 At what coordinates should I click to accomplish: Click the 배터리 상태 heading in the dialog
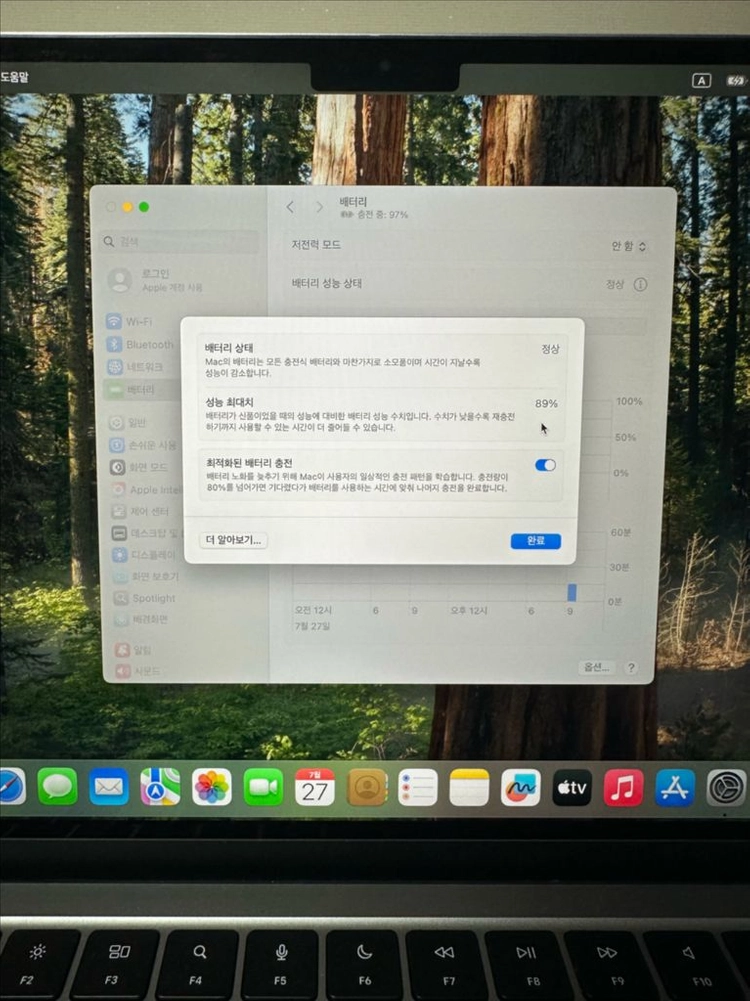229,348
